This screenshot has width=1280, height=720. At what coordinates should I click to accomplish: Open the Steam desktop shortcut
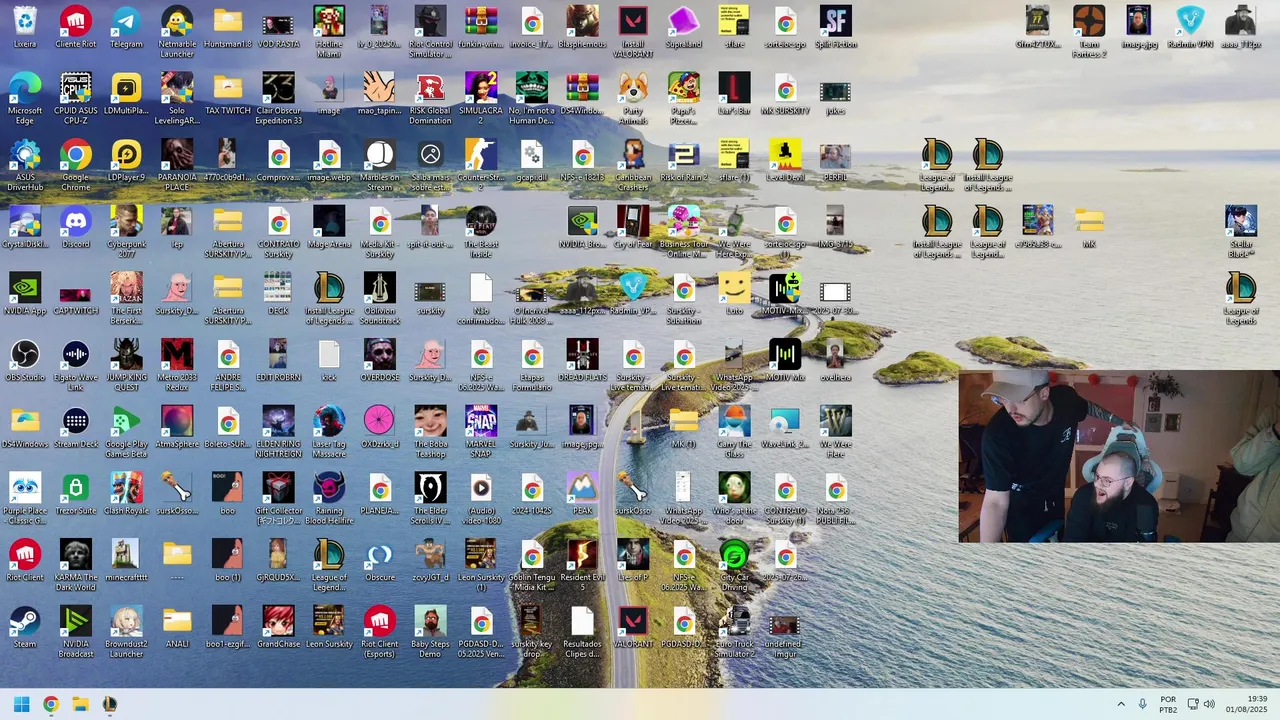click(25, 628)
